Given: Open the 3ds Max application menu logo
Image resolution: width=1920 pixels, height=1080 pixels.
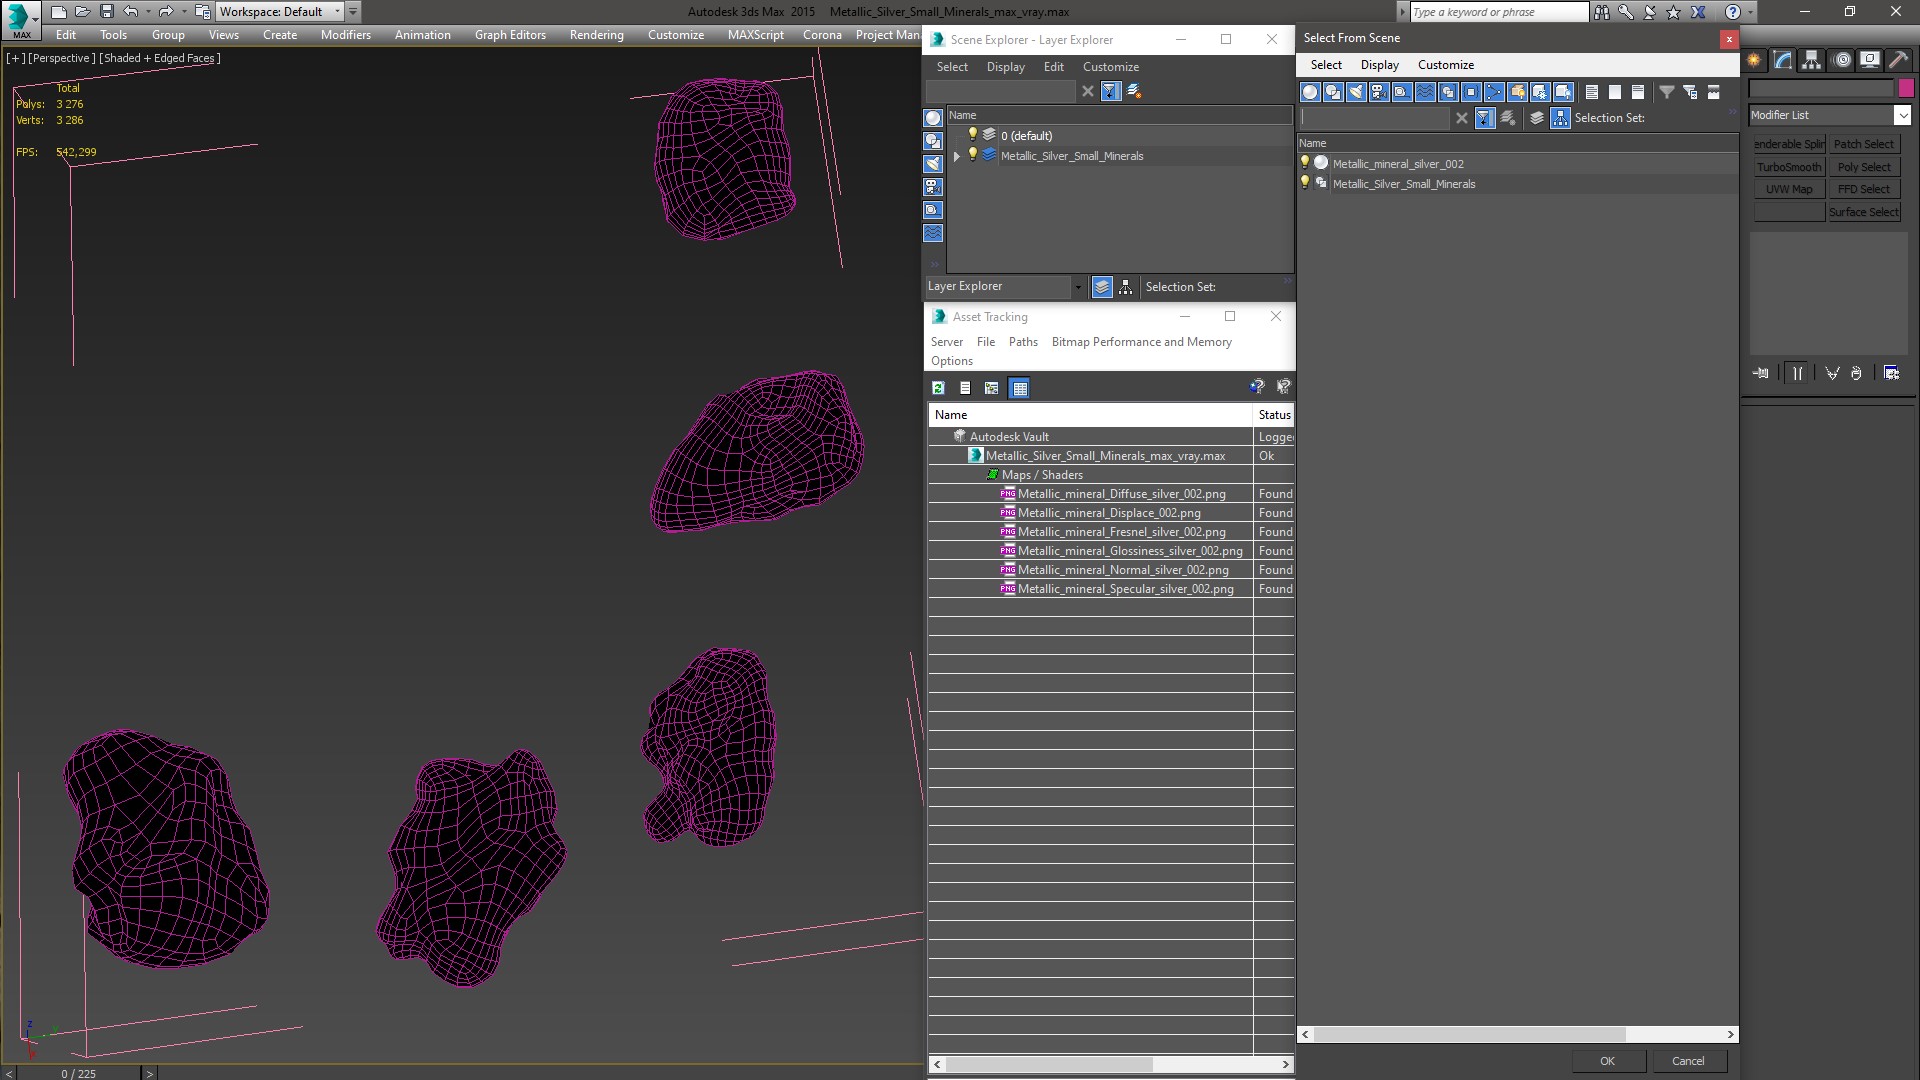Looking at the screenshot, I should (20, 19).
